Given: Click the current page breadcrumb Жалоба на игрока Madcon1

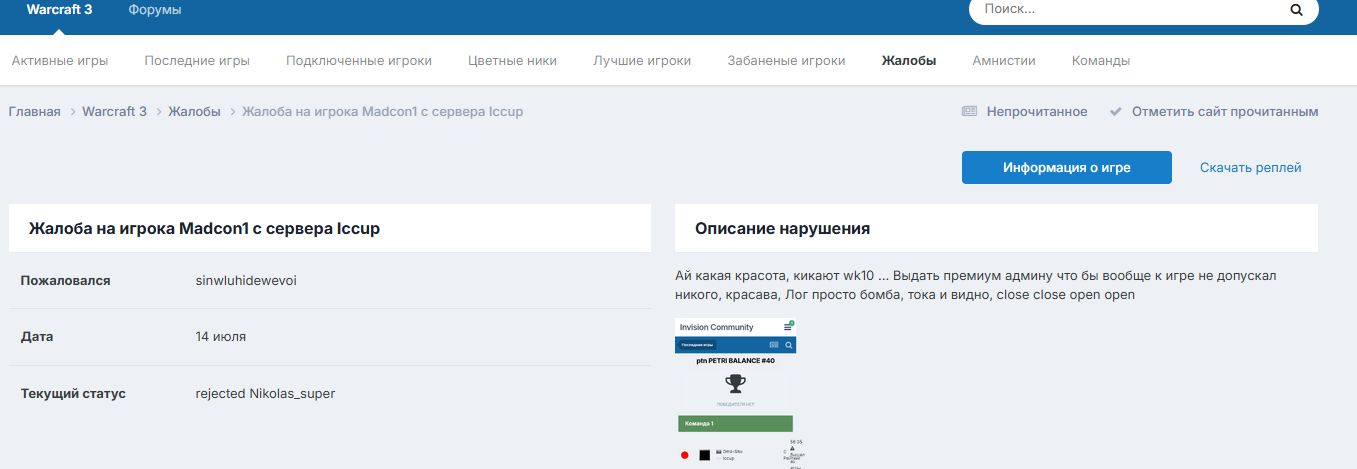Looking at the screenshot, I should point(382,111).
